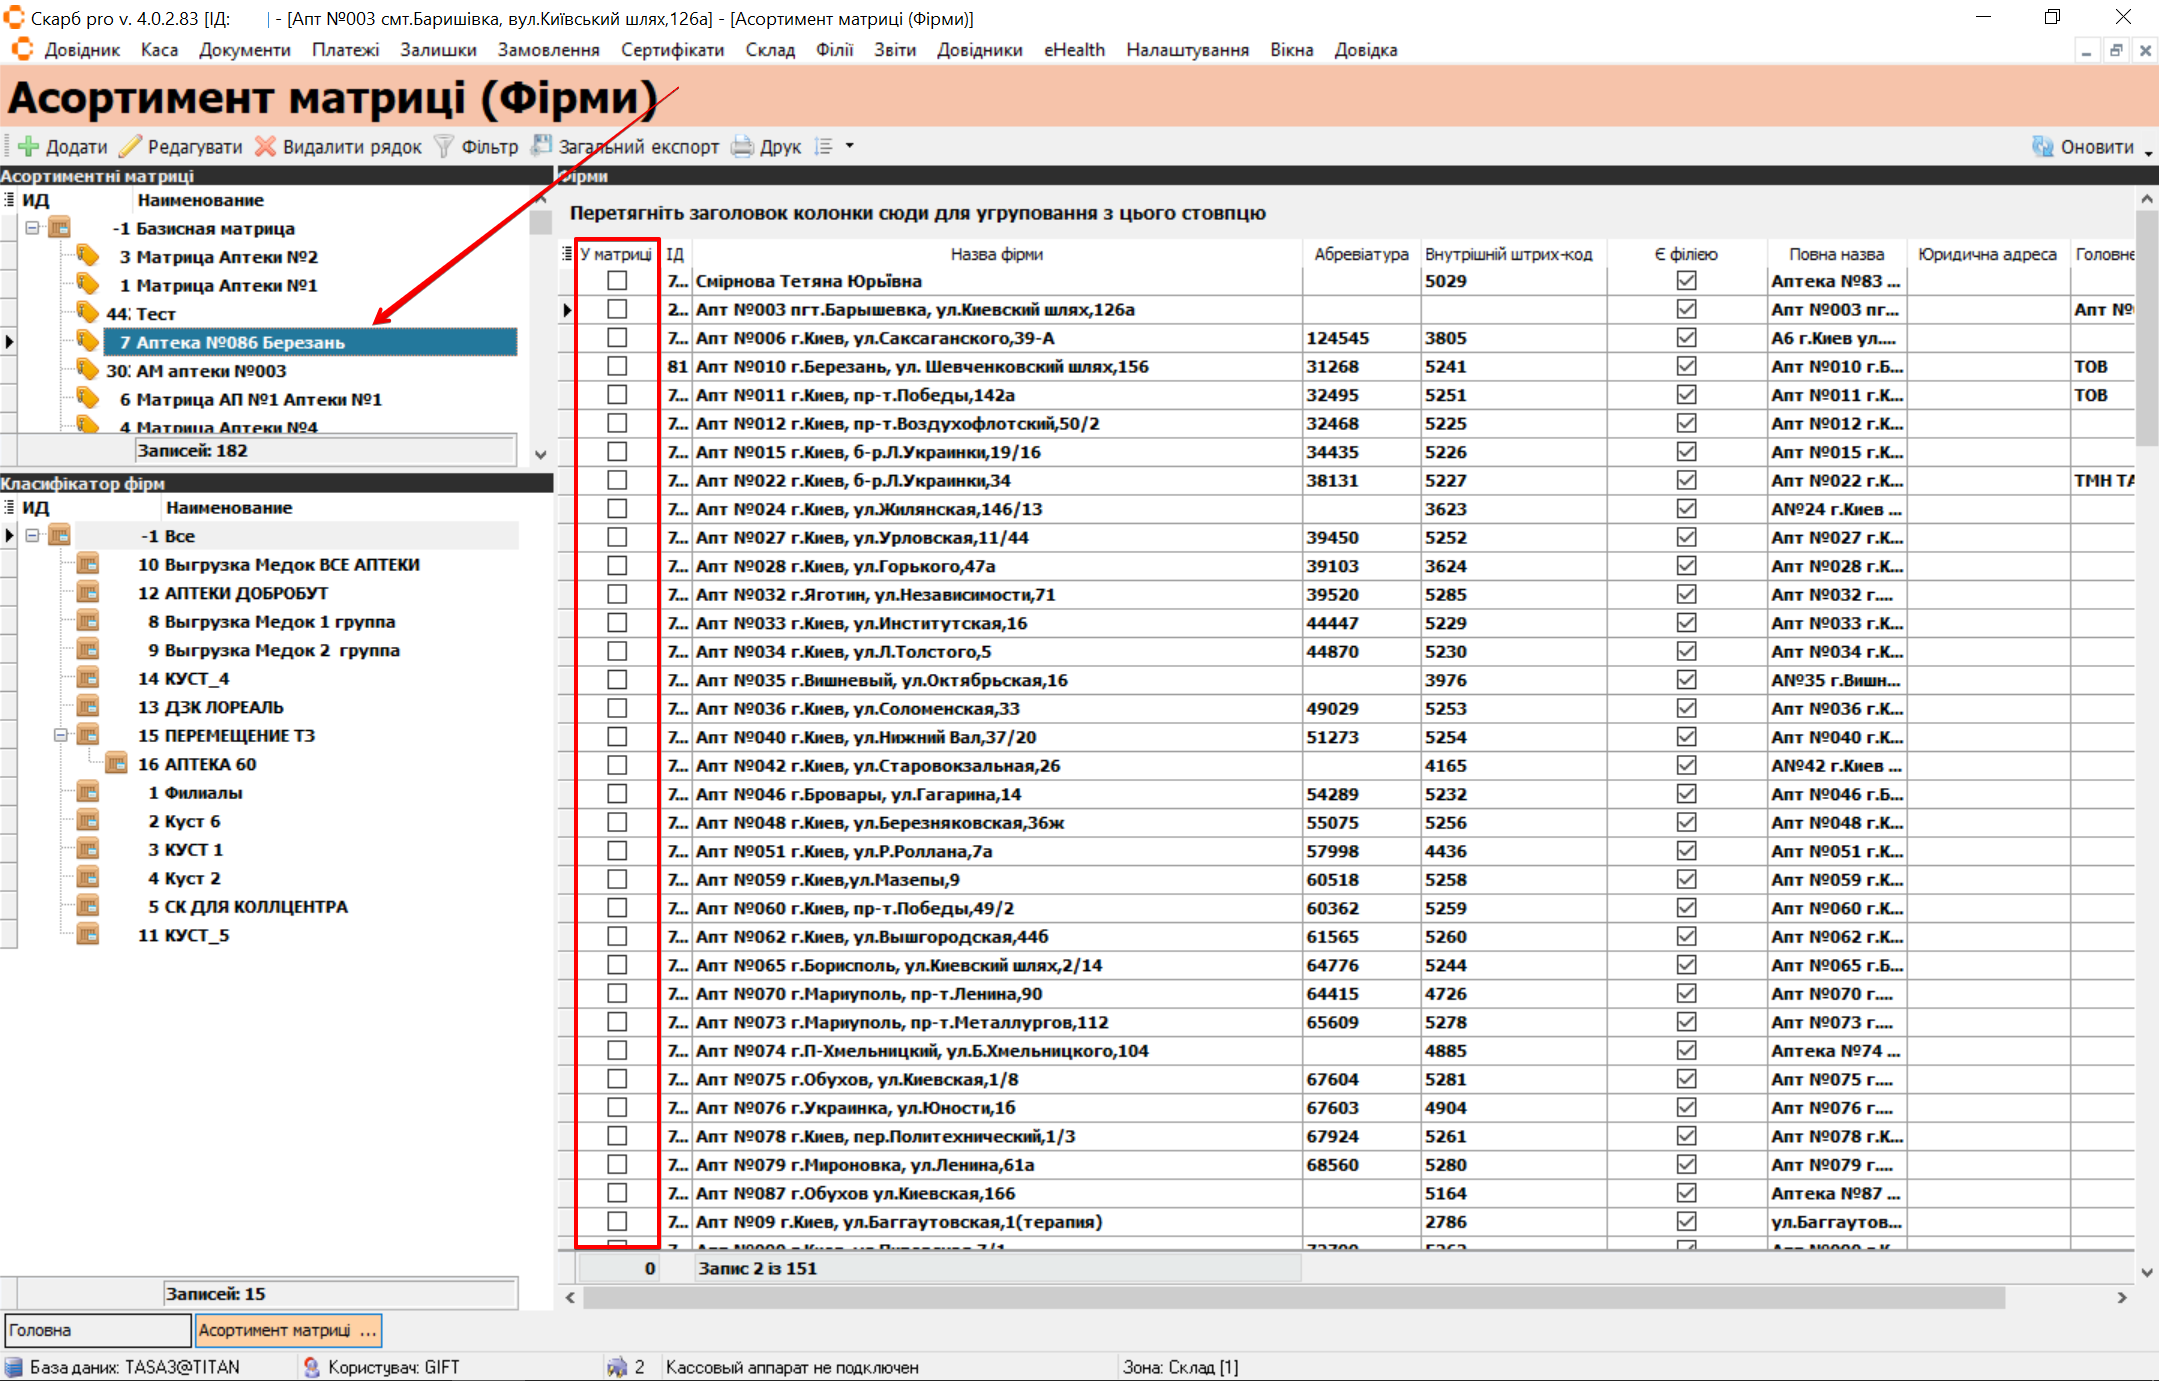
Task: Collapse the Базисная матрица tree node
Action: point(32,228)
